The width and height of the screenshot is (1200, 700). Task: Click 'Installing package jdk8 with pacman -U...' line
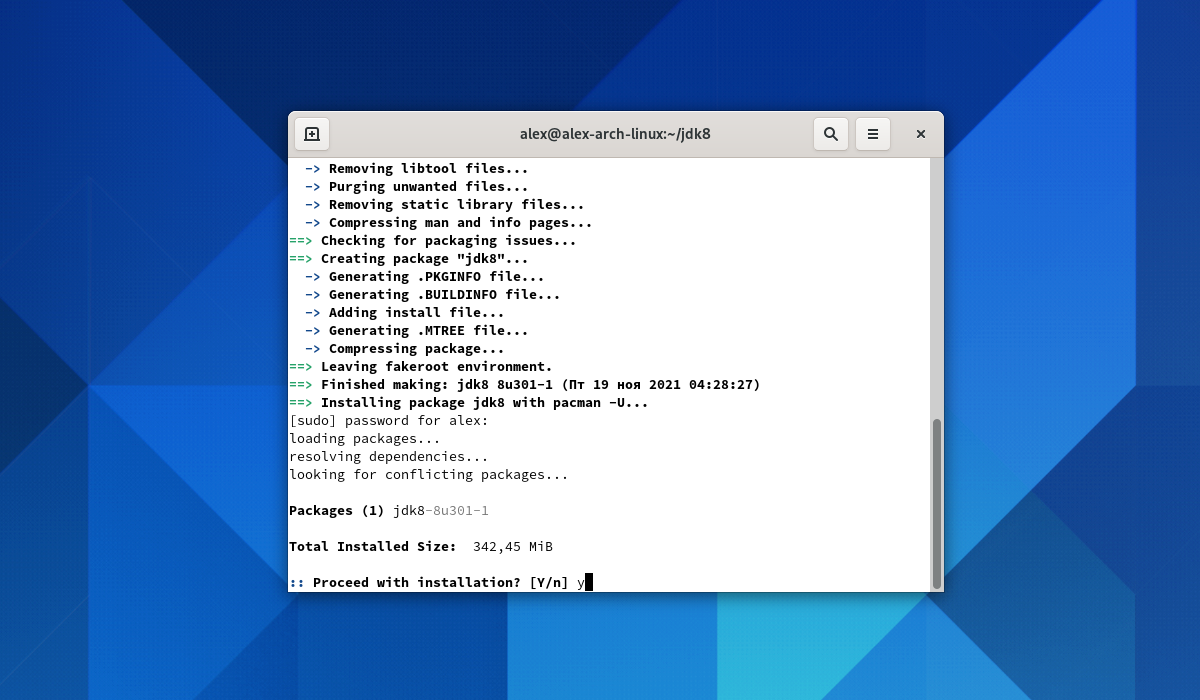[x=469, y=403]
